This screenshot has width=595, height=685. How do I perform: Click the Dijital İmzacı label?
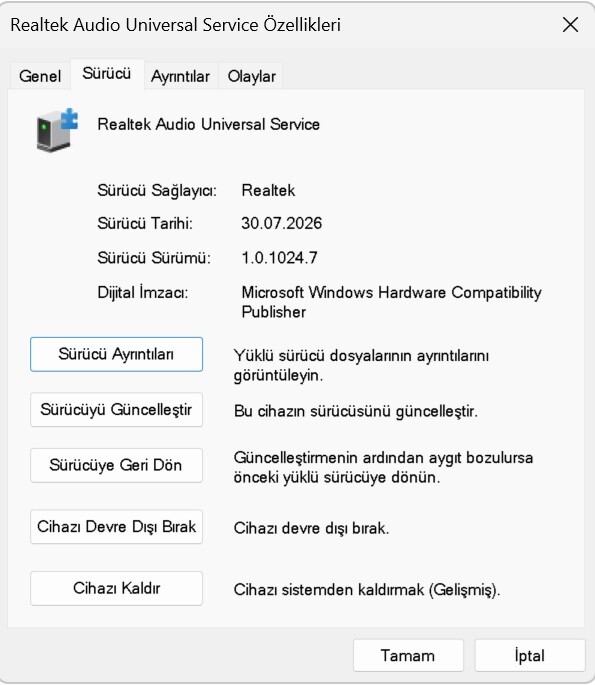point(142,292)
